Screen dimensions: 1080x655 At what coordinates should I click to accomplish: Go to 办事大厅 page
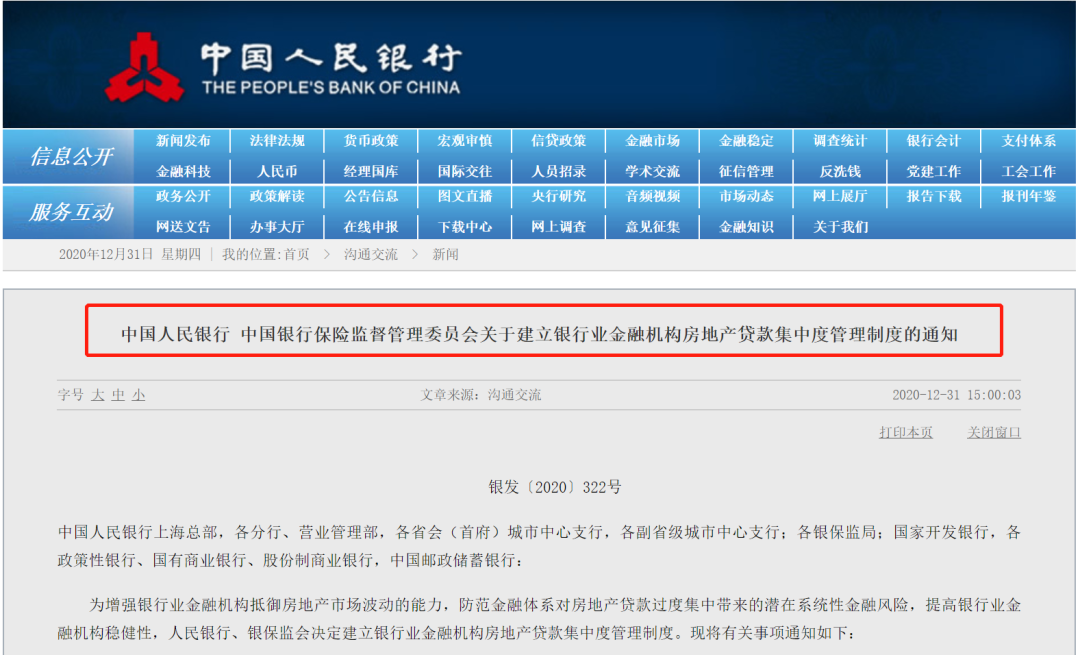[277, 227]
